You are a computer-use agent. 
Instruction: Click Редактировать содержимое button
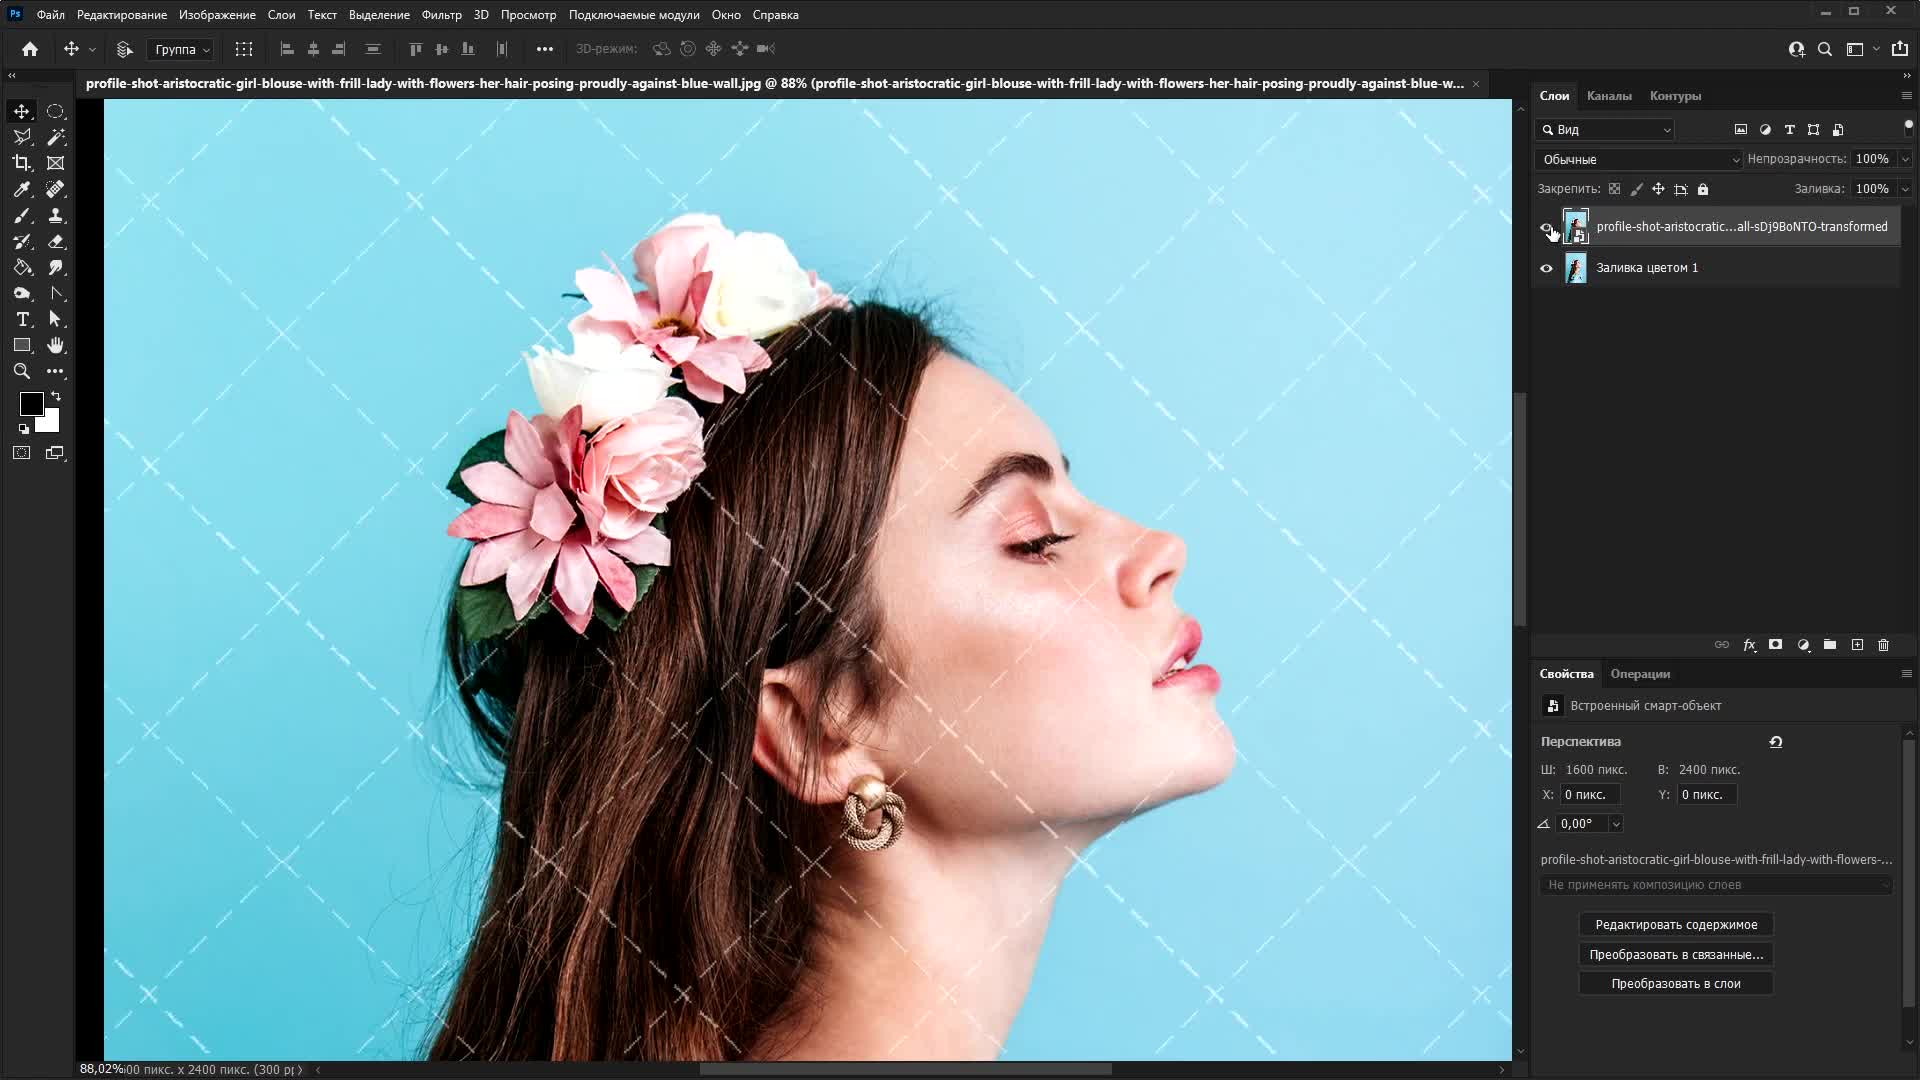(x=1676, y=925)
